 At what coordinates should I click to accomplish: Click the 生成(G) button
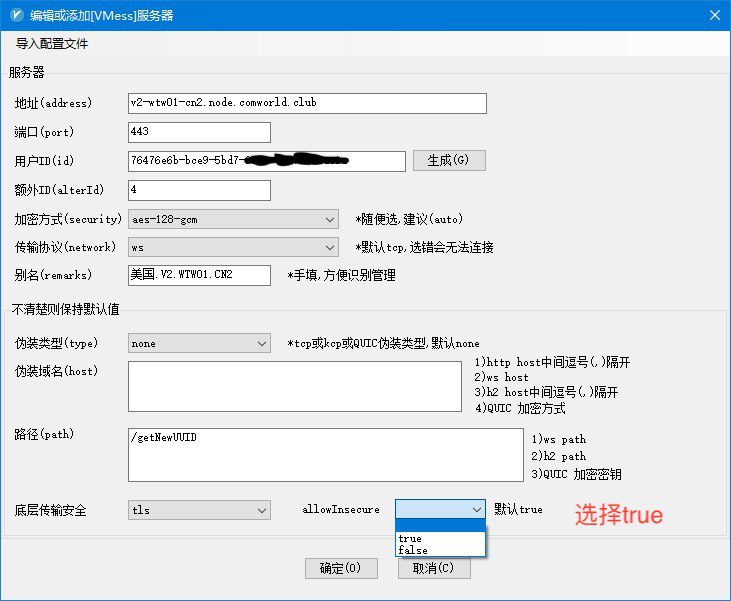[x=449, y=160]
